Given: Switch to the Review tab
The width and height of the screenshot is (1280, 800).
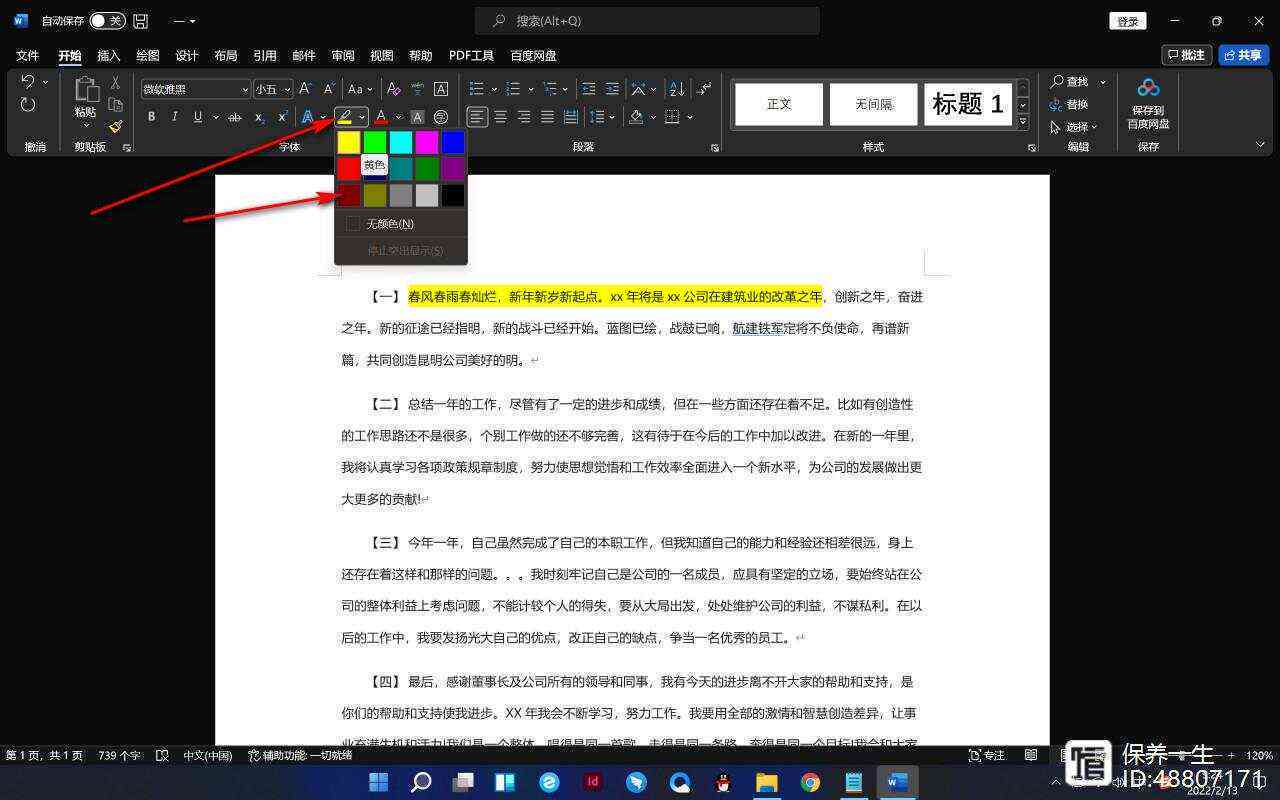Looking at the screenshot, I should point(343,56).
